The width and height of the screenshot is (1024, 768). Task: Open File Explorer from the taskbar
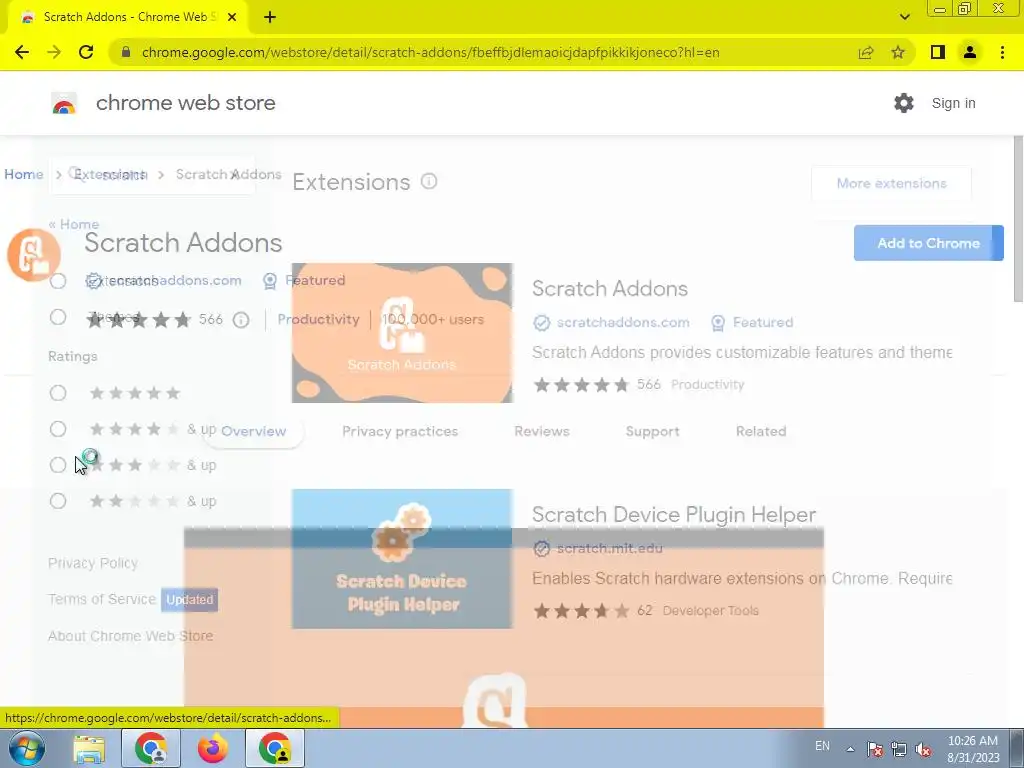[x=89, y=749]
